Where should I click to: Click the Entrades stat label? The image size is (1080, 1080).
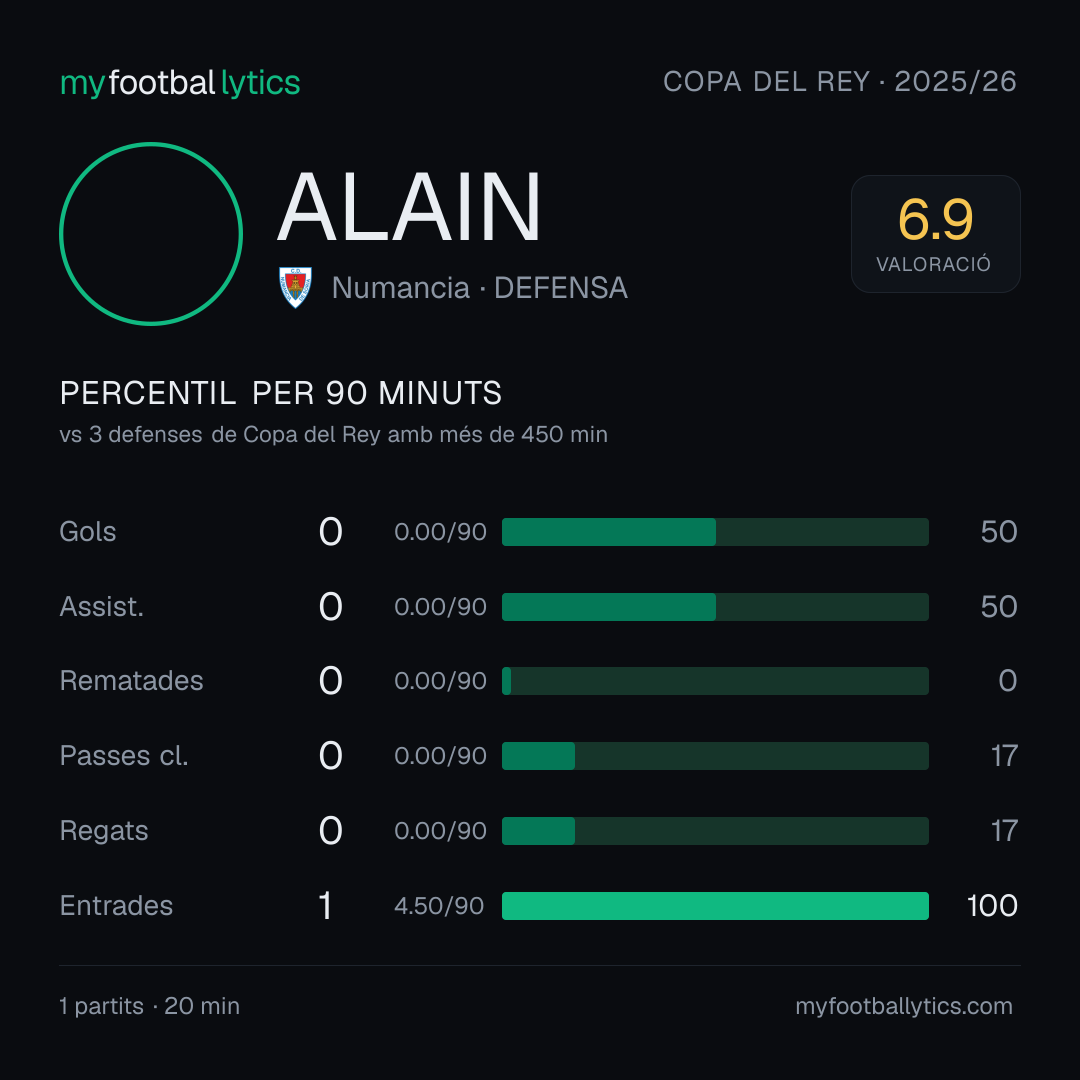tap(116, 906)
